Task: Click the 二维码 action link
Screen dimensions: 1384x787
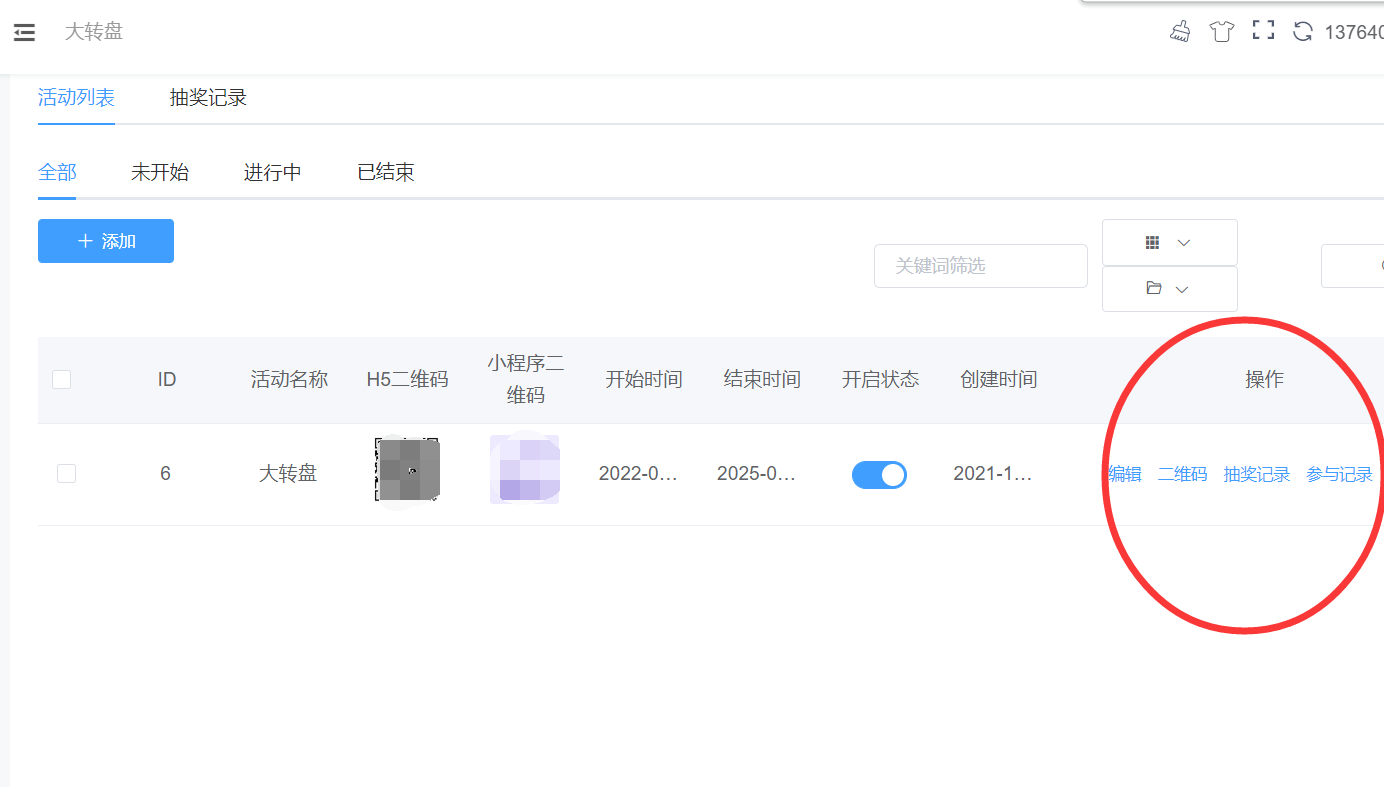Action: [x=1182, y=474]
